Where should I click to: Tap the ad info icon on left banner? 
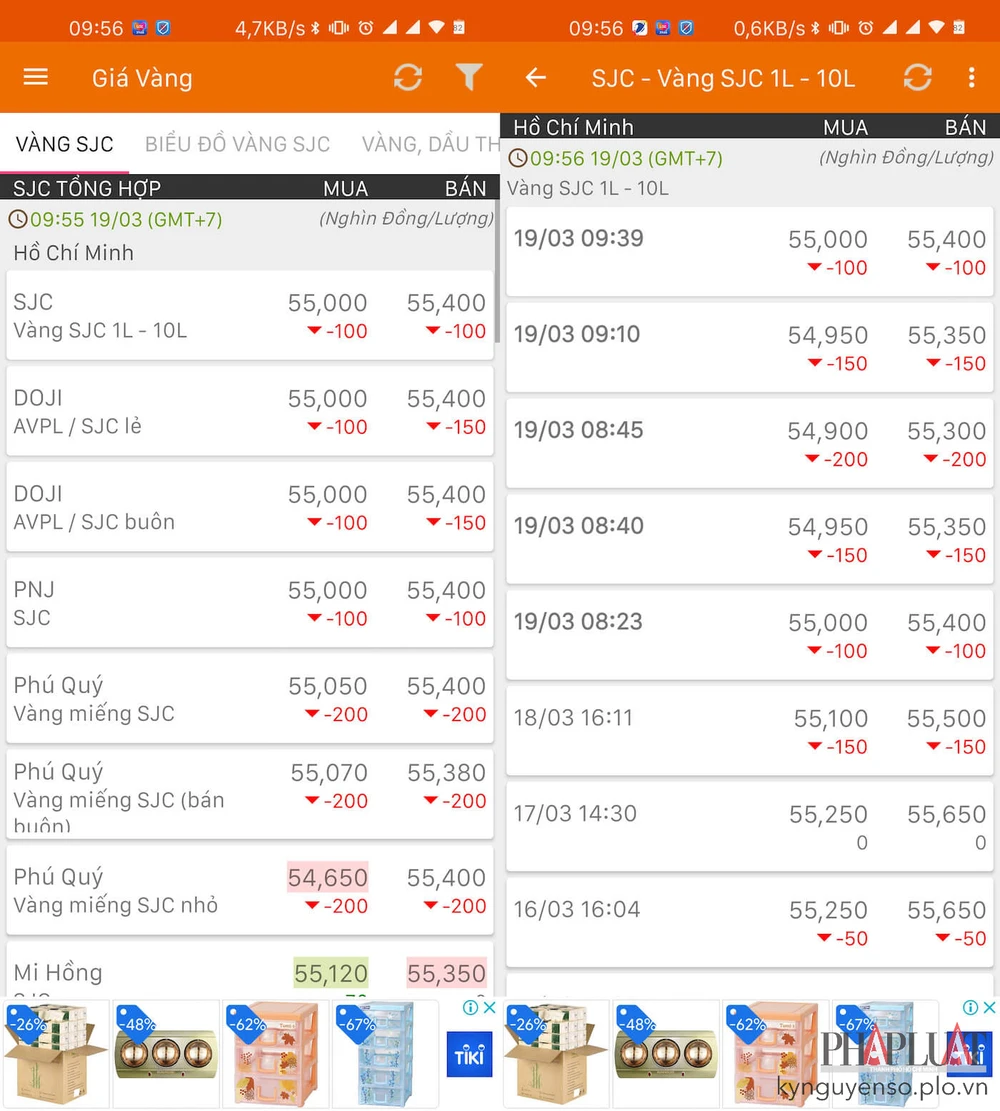(470, 1008)
